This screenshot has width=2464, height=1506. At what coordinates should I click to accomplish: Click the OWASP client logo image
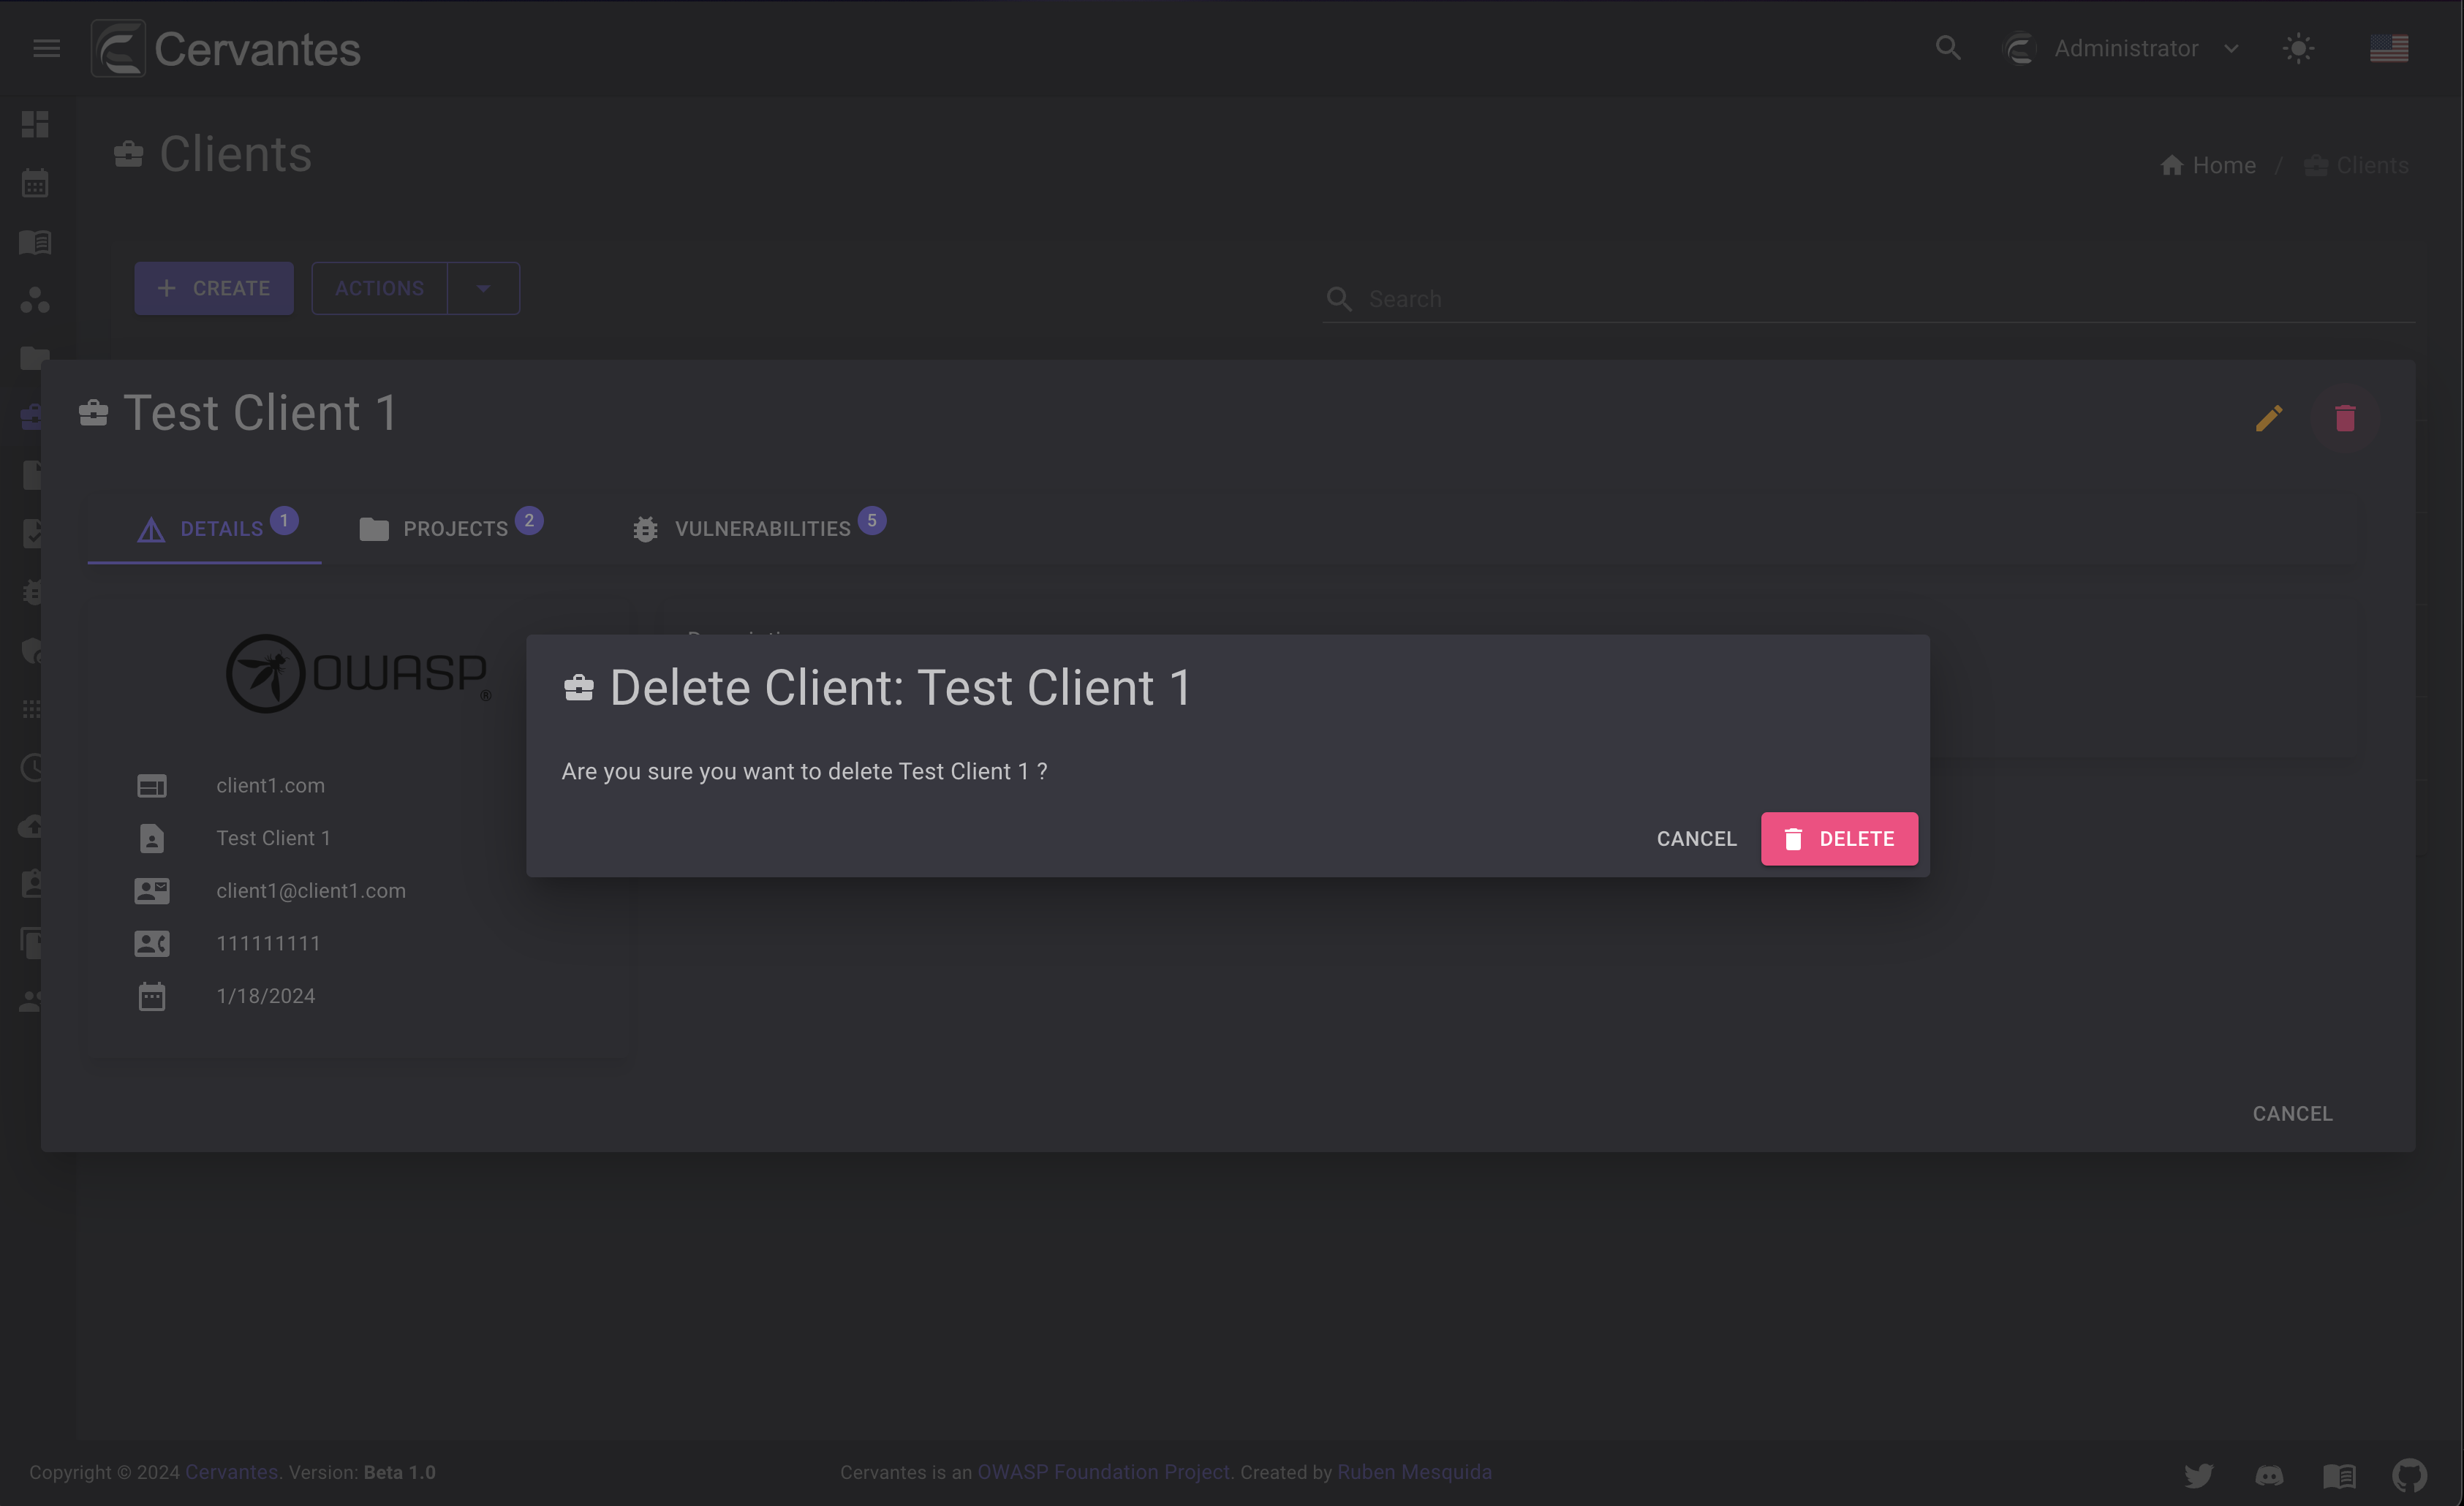point(358,673)
